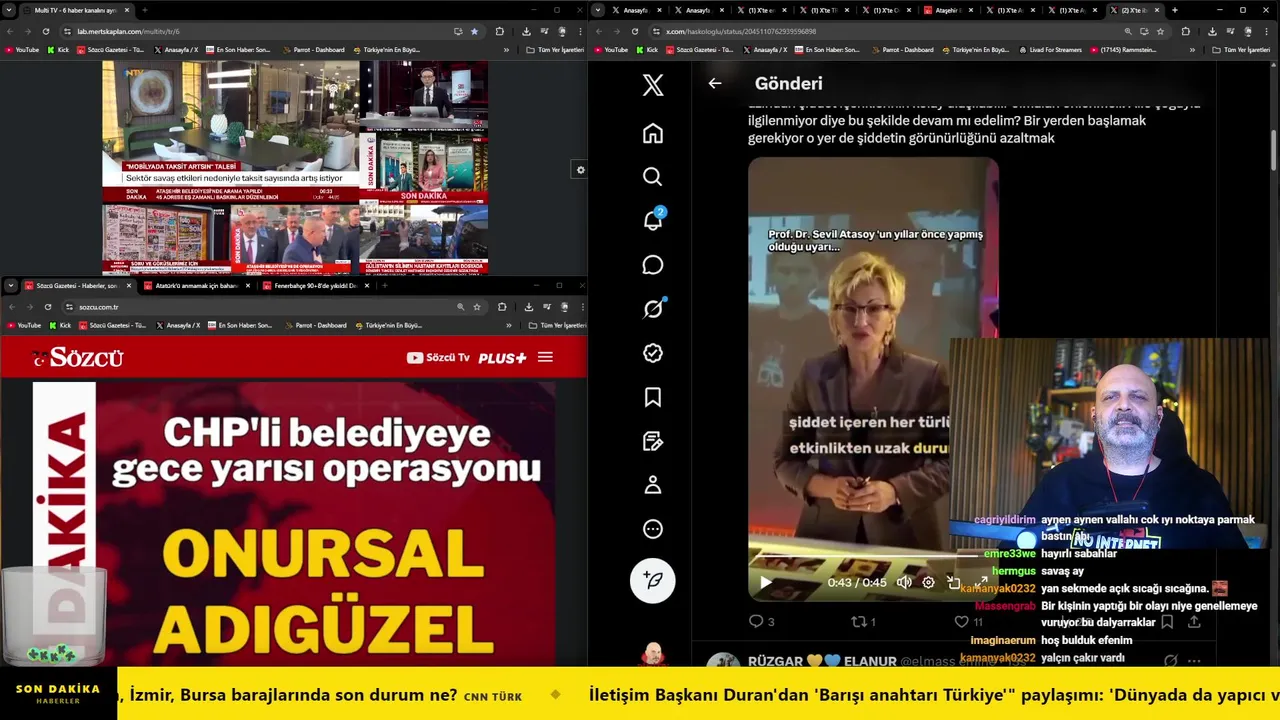Click the reply icon under the post
This screenshot has height=720, width=1280.
pos(756,621)
